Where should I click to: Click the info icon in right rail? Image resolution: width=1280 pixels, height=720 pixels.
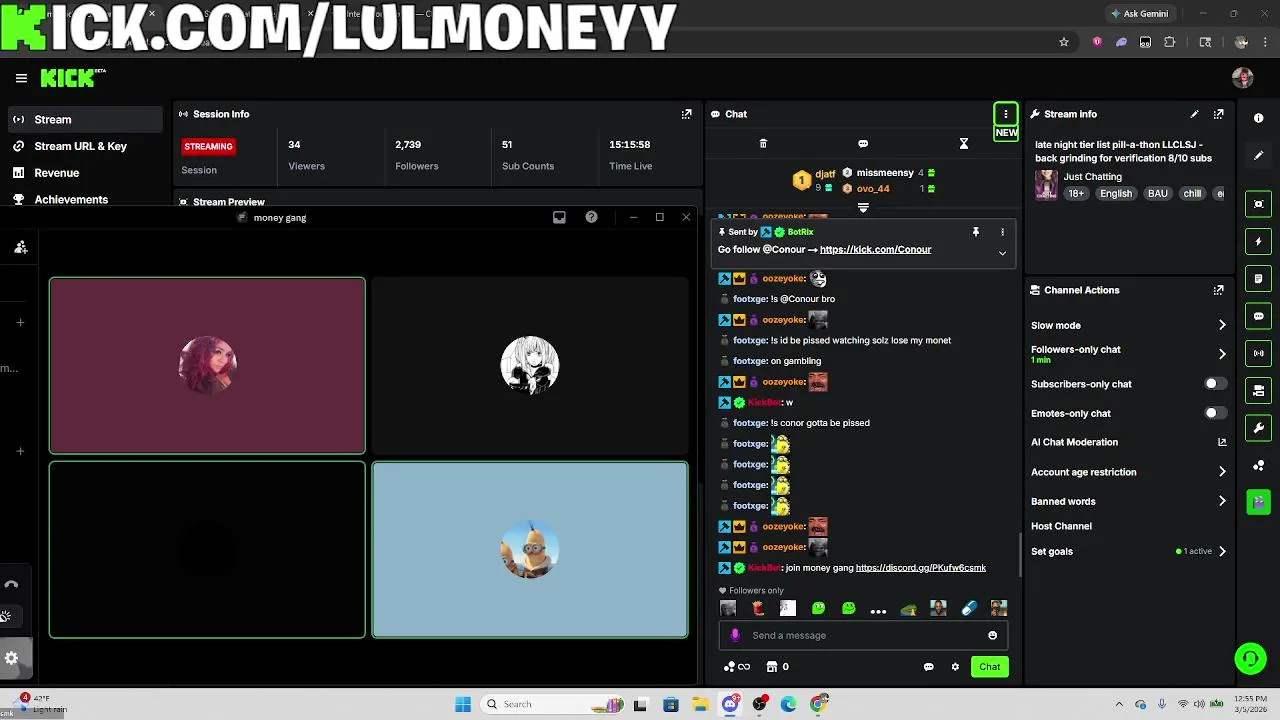click(1258, 118)
